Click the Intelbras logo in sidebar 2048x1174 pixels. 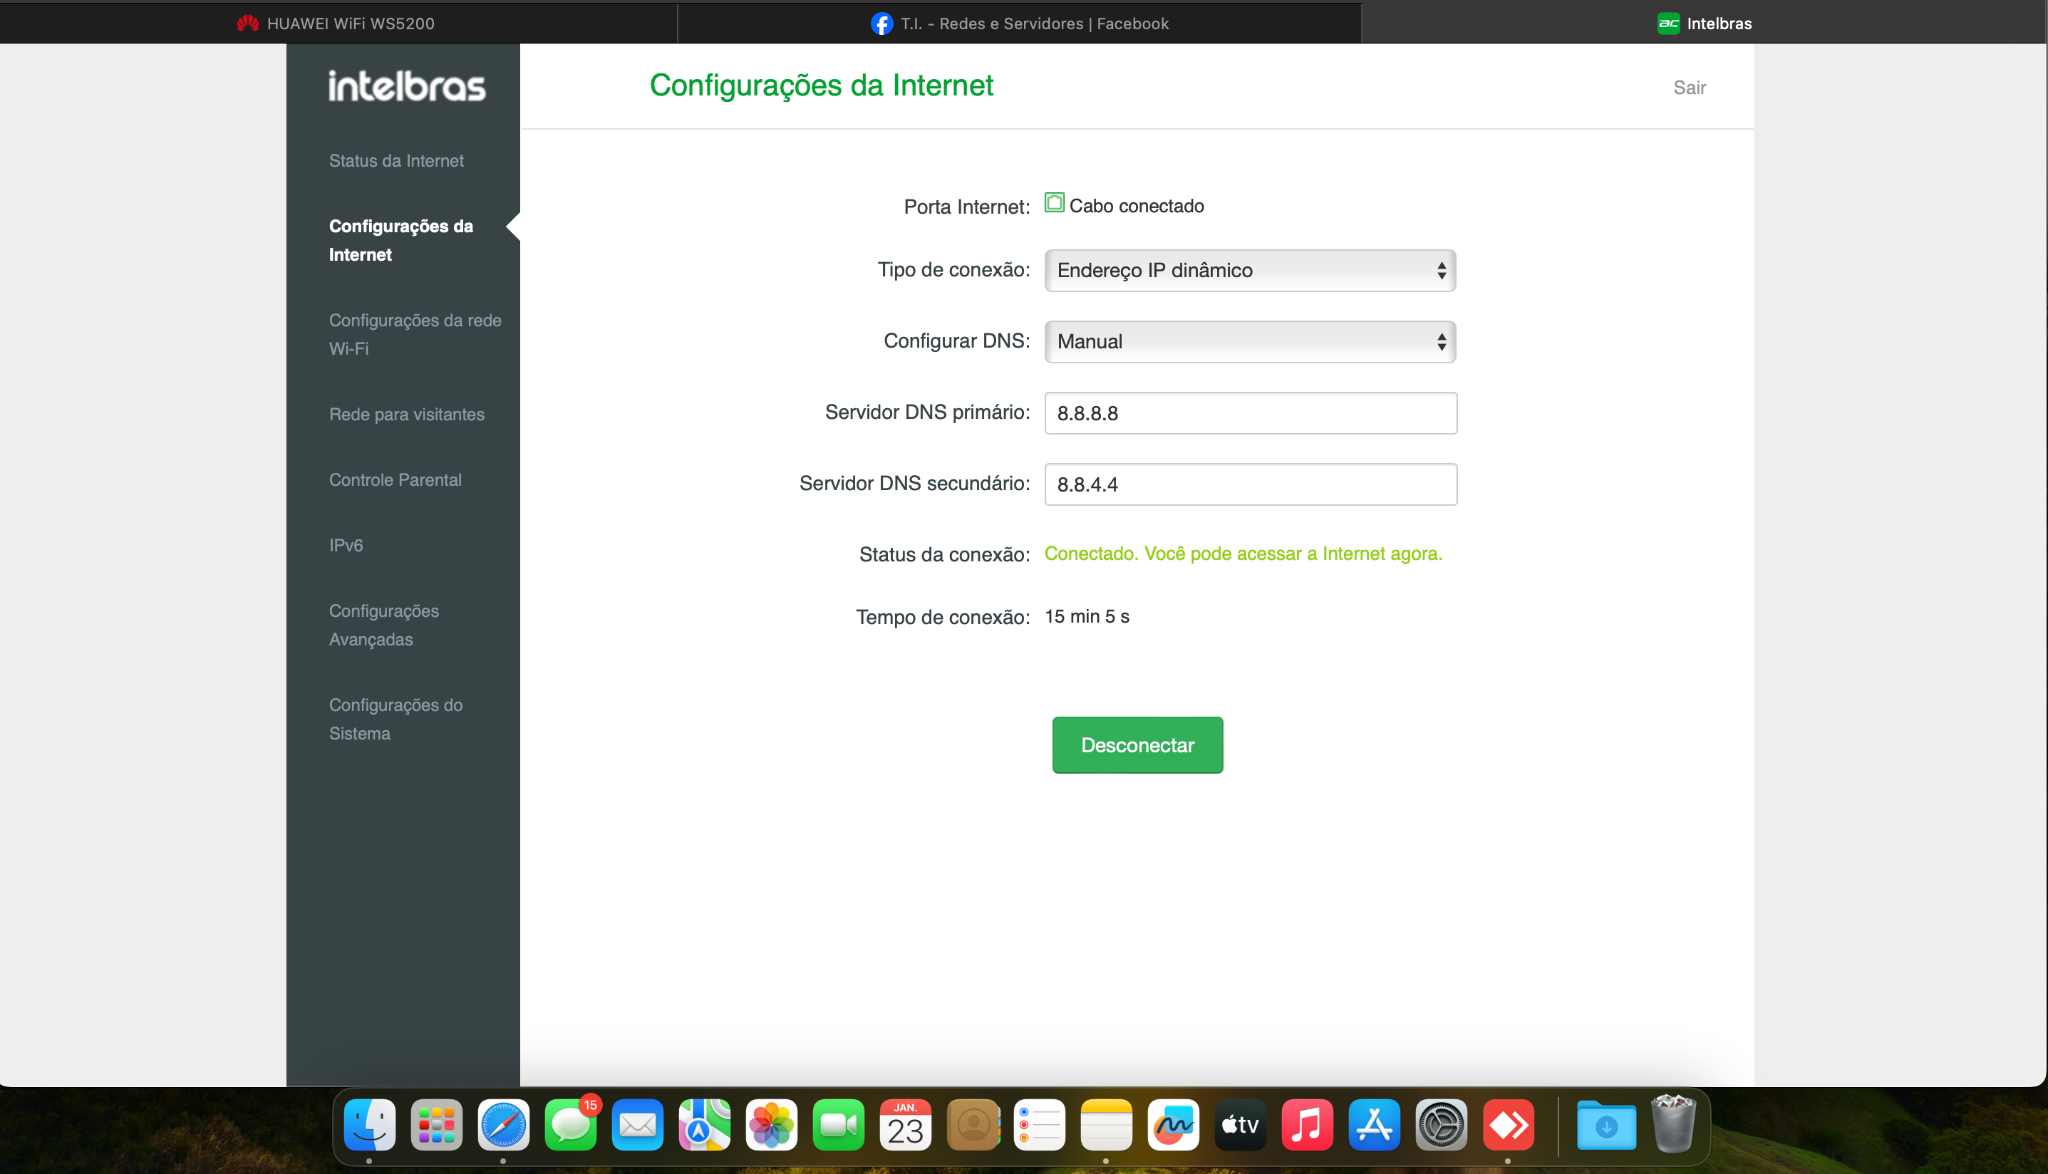point(407,86)
